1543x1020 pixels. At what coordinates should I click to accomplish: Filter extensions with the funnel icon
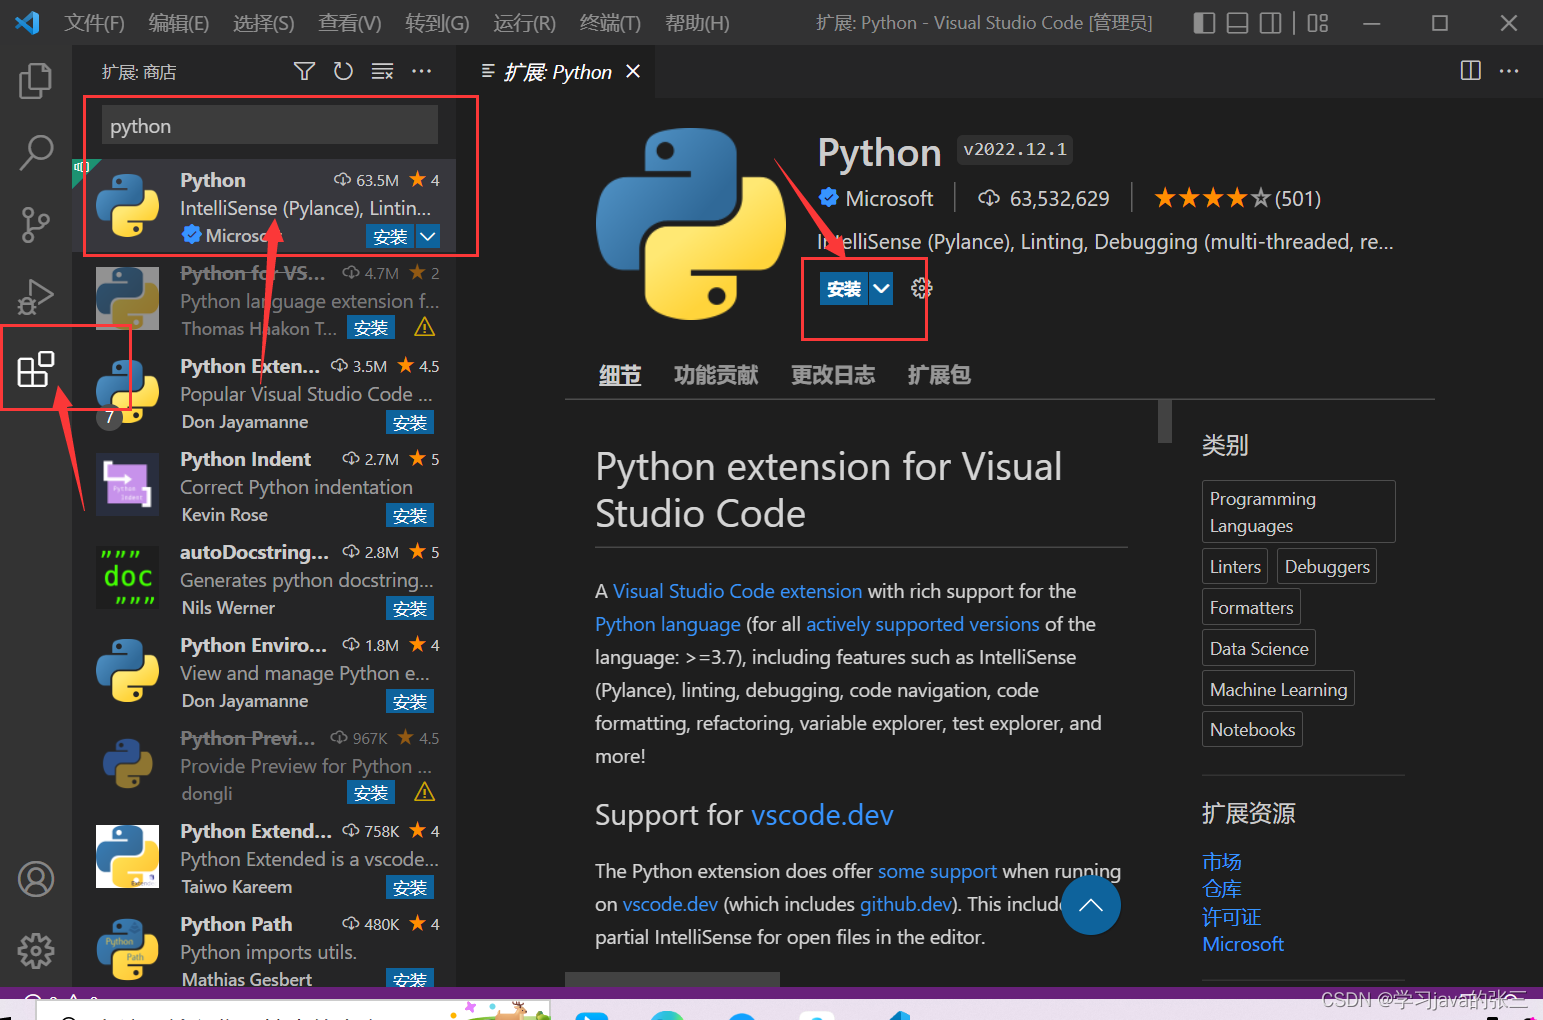tap(304, 71)
